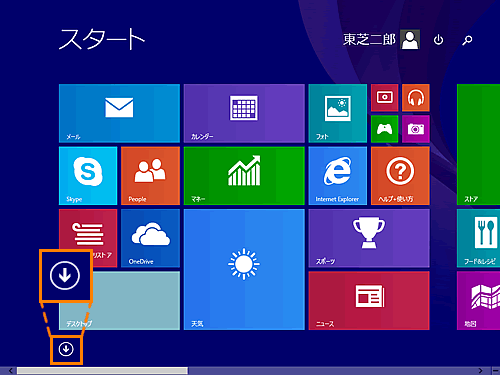This screenshot has width=500, height=375.
Task: Open the Xbox Games controller tile
Action: click(x=384, y=129)
